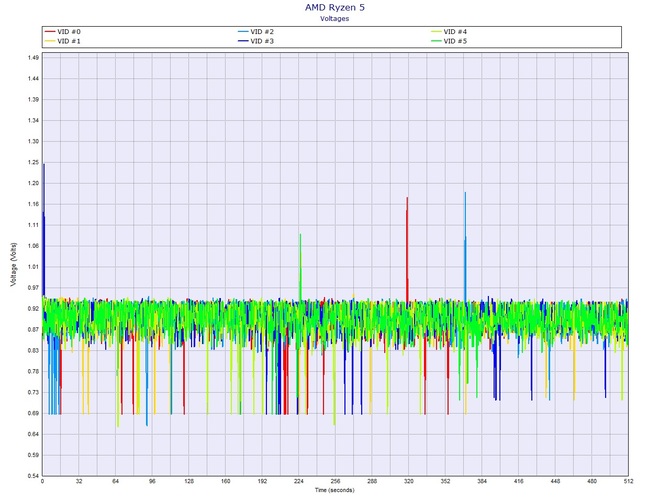Click the red voltage spike near 320 seconds
Image resolution: width=670 pixels, height=502 pixels.
click(x=407, y=250)
